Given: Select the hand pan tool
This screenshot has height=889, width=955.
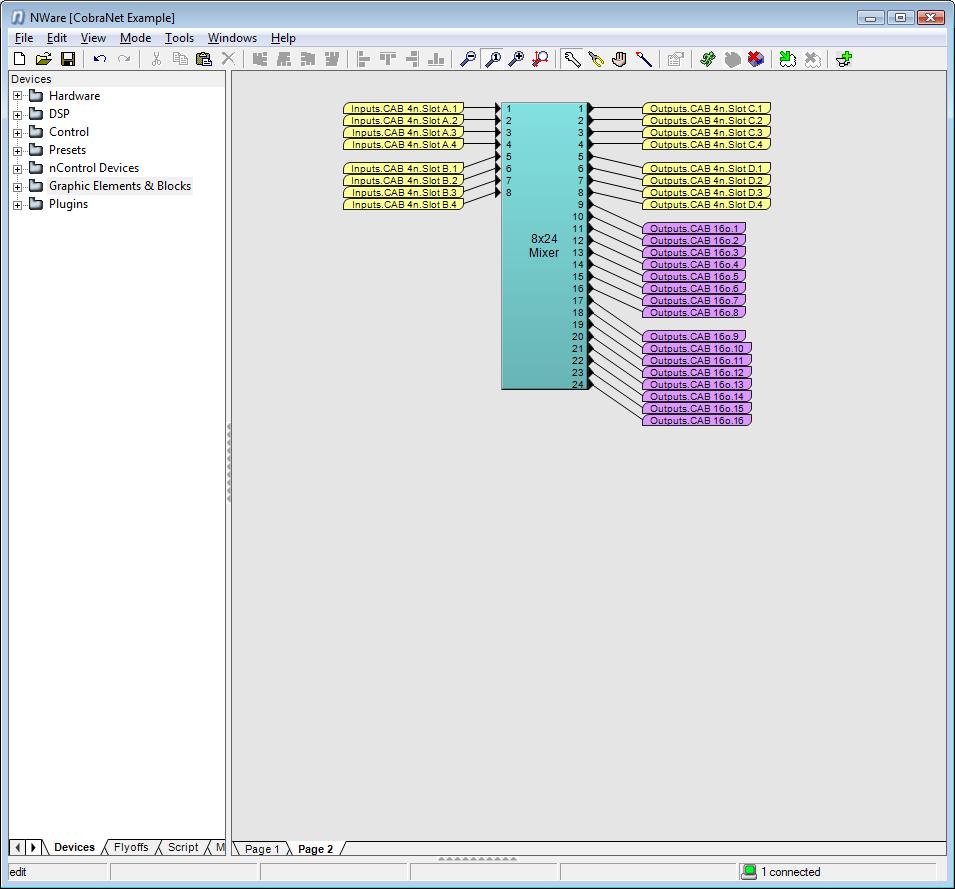Looking at the screenshot, I should coord(620,59).
